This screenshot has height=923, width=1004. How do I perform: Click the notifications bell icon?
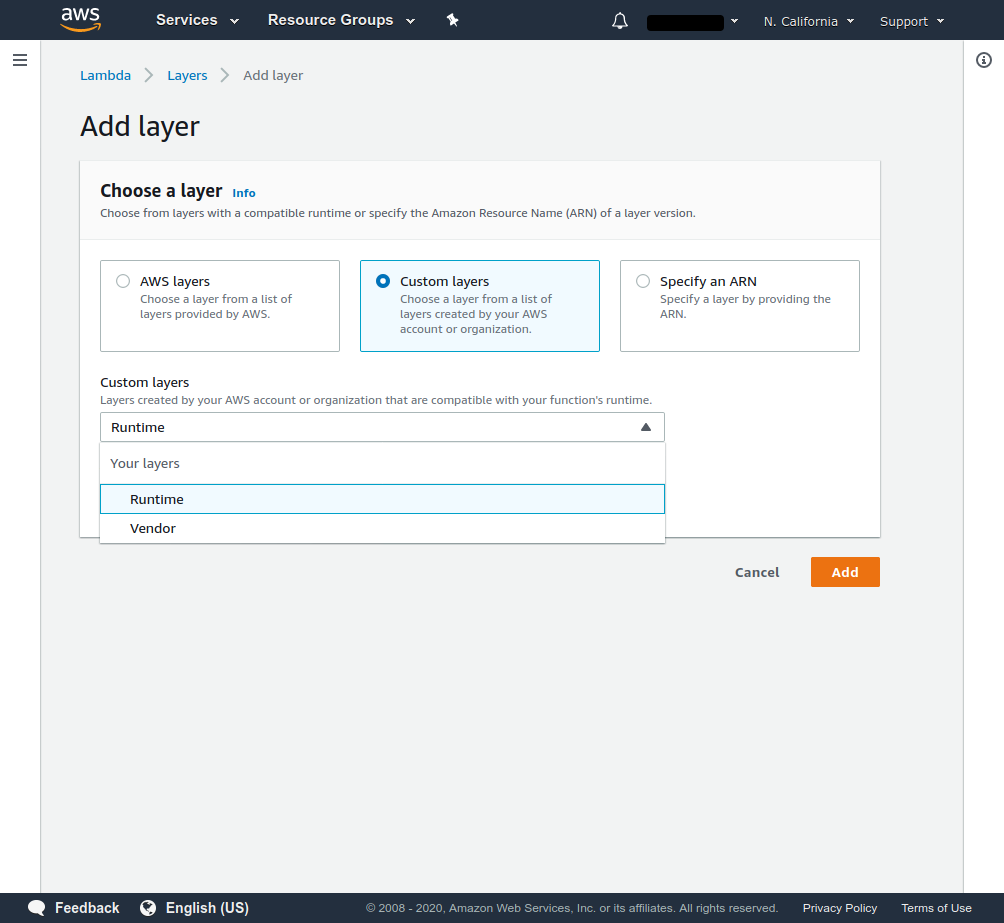(620, 21)
